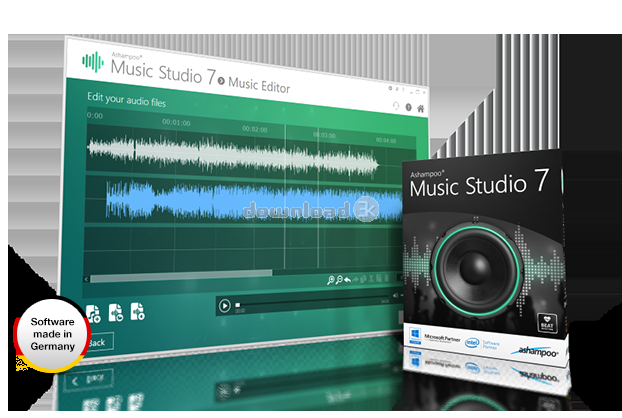This screenshot has width=622, height=418.
Task: Open the info icon next to the home icon
Action: click(x=409, y=107)
